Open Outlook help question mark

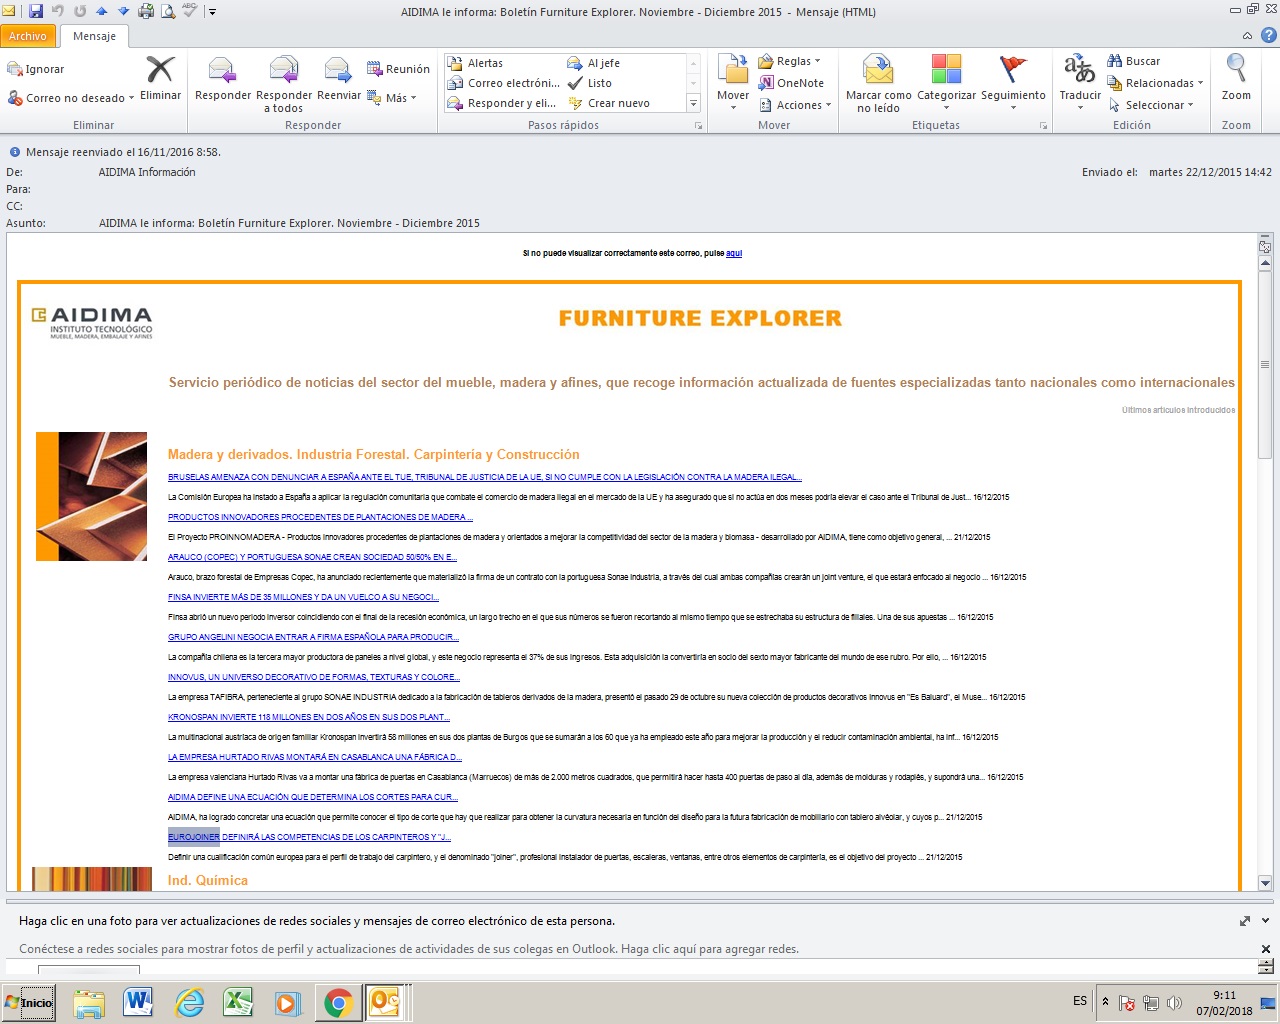(1268, 36)
